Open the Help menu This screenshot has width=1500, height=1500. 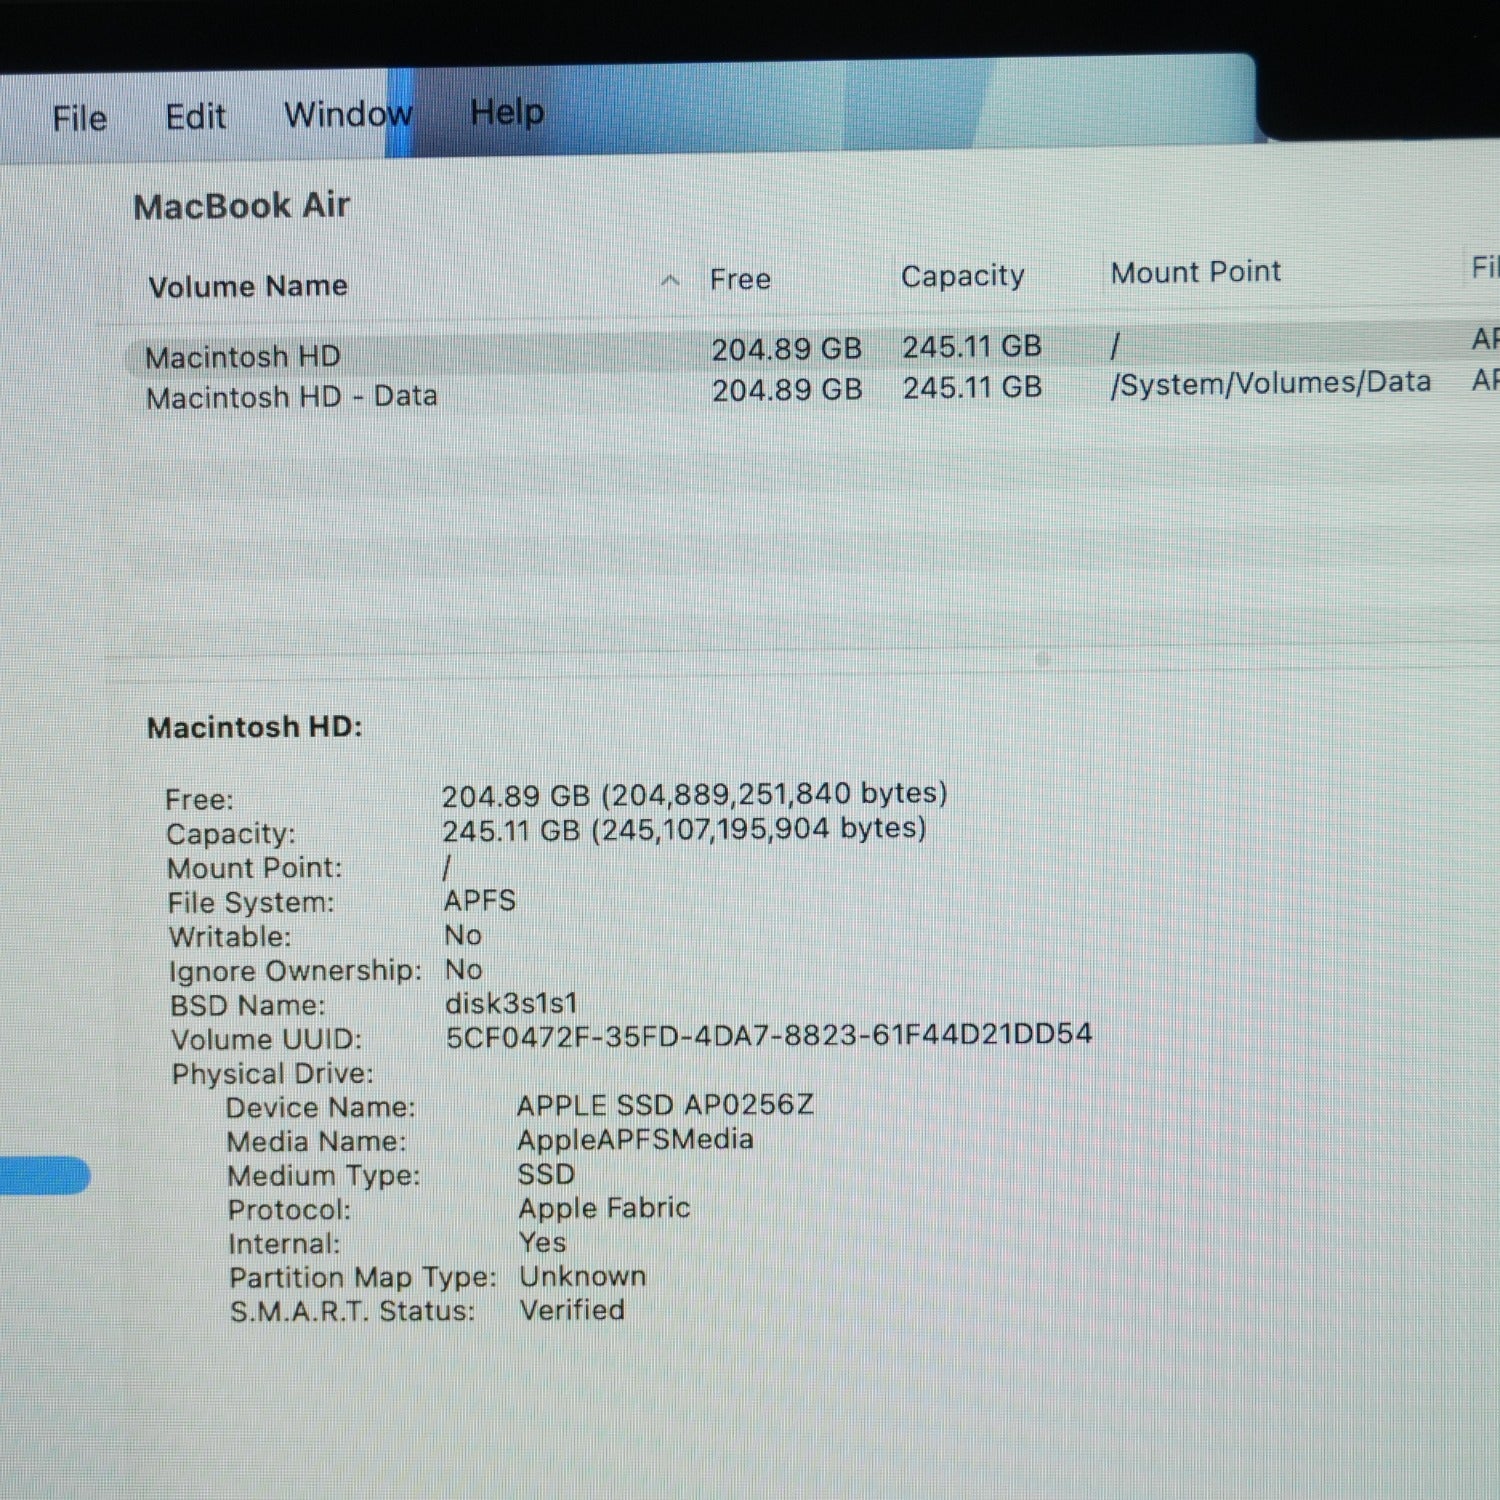click(x=507, y=112)
